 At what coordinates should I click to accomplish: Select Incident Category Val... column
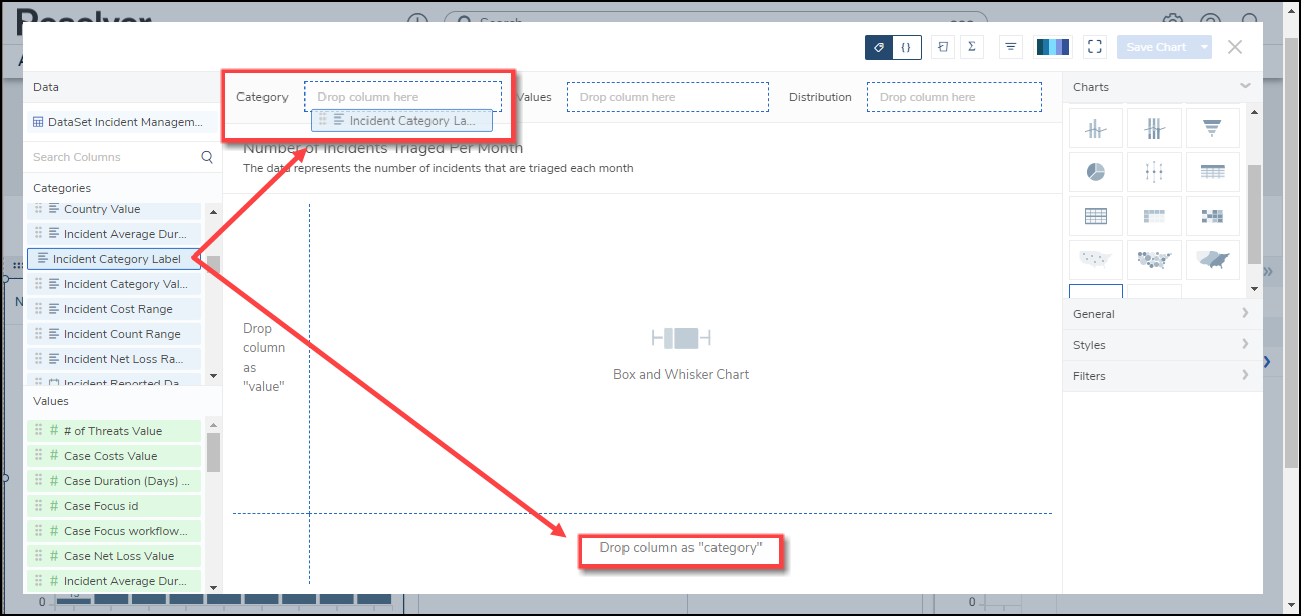(114, 284)
